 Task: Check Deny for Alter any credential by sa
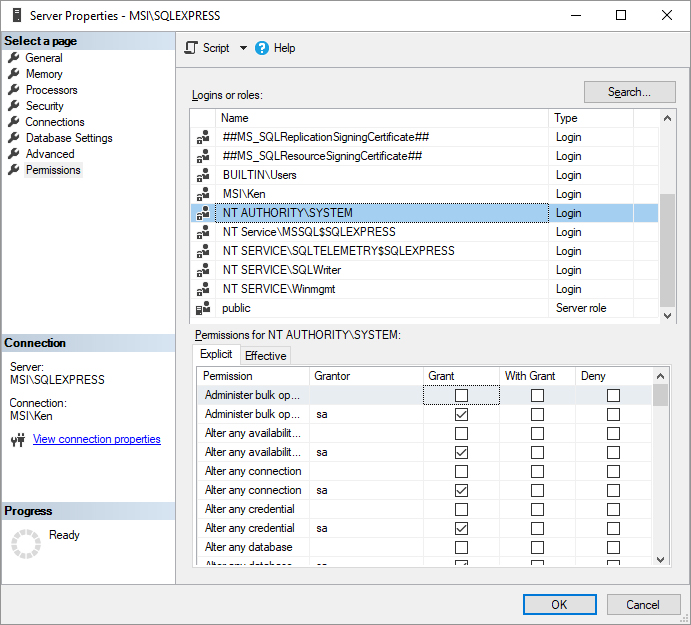point(613,528)
